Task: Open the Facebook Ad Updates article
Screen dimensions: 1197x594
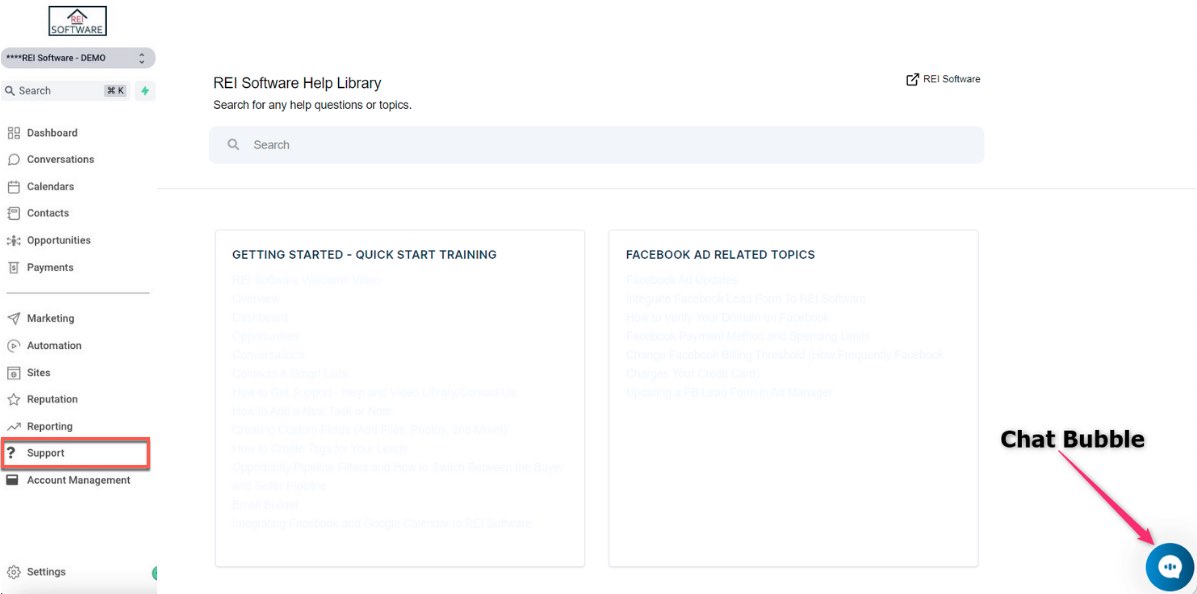Action: click(682, 279)
